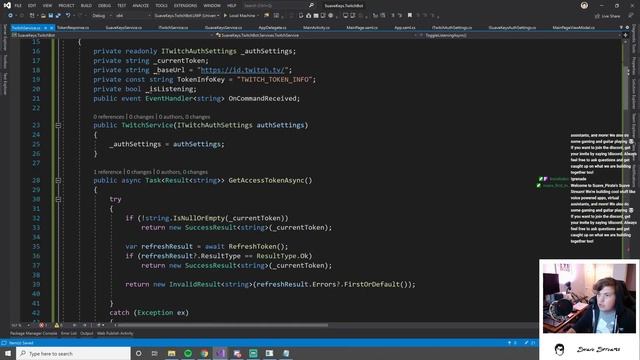The image size is (640, 360).
Task: Click the navigate backward toolbar icon
Action: (10, 16)
